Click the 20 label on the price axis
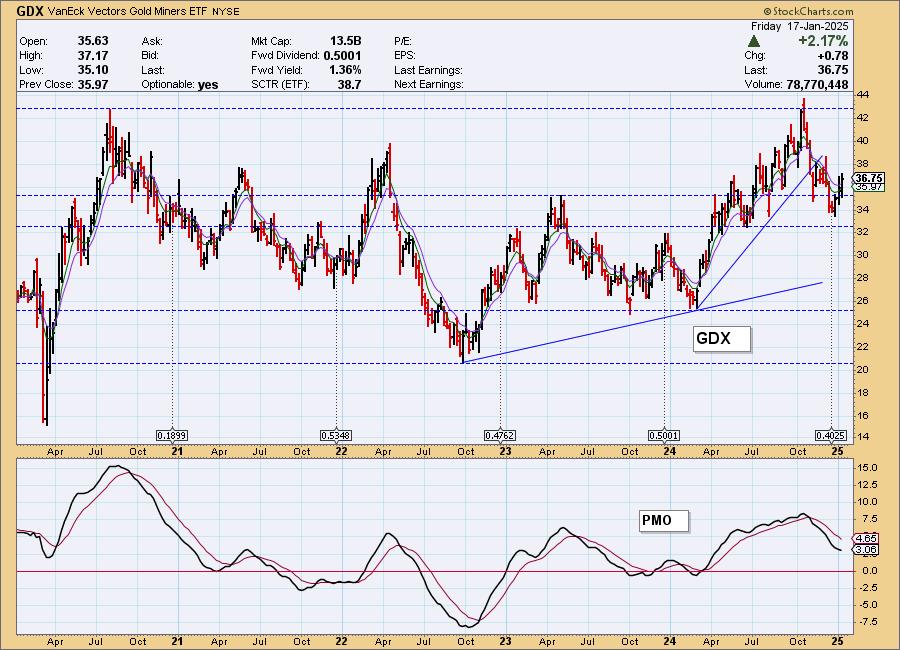Viewport: 900px width, 650px height. point(863,370)
